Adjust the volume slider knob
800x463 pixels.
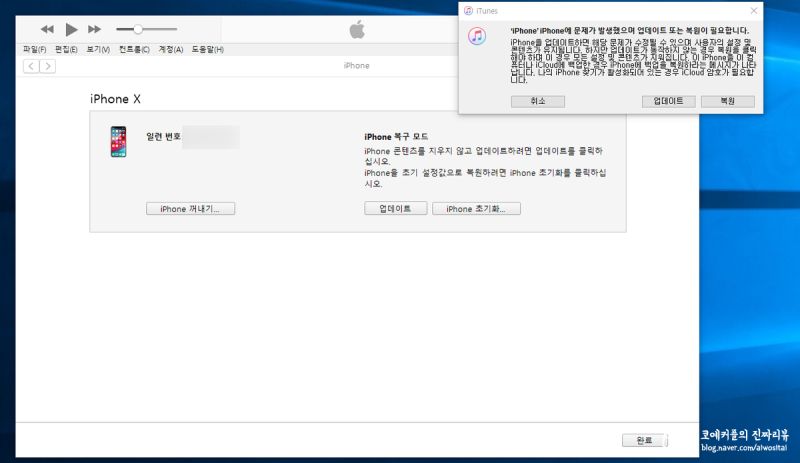[138, 30]
